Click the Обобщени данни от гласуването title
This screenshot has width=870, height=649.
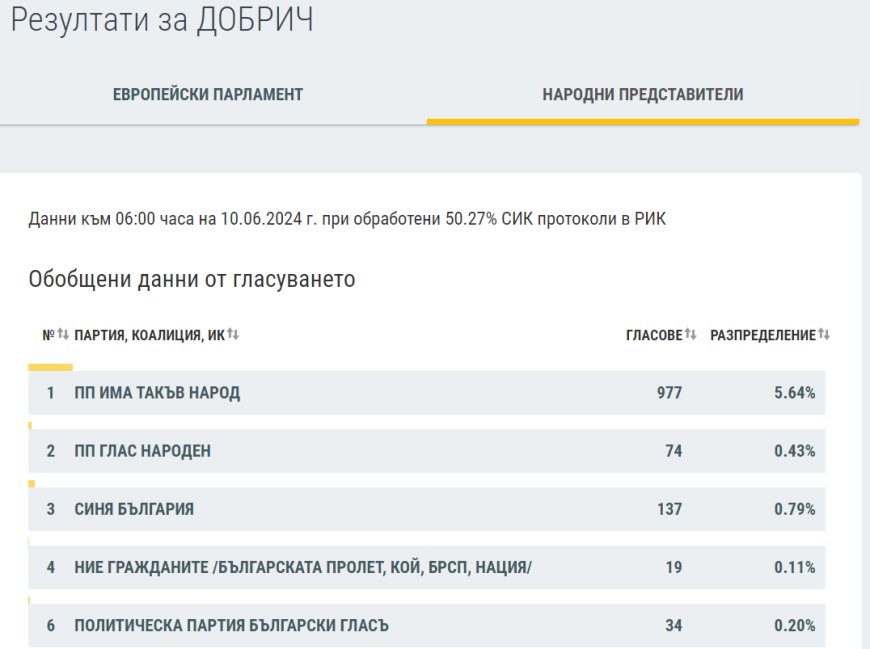click(x=192, y=279)
